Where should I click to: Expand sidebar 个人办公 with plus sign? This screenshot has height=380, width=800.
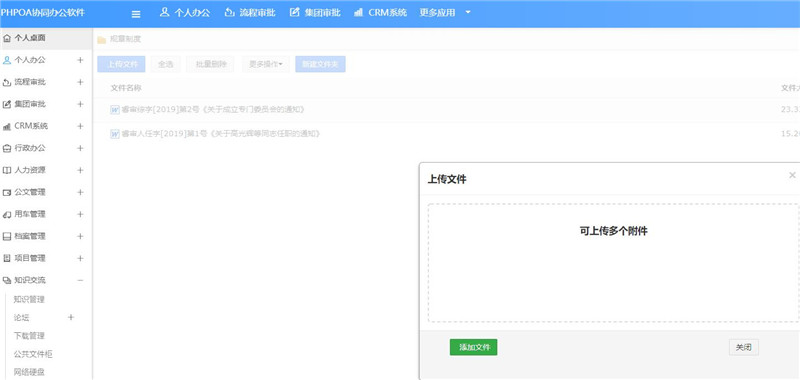coord(80,60)
